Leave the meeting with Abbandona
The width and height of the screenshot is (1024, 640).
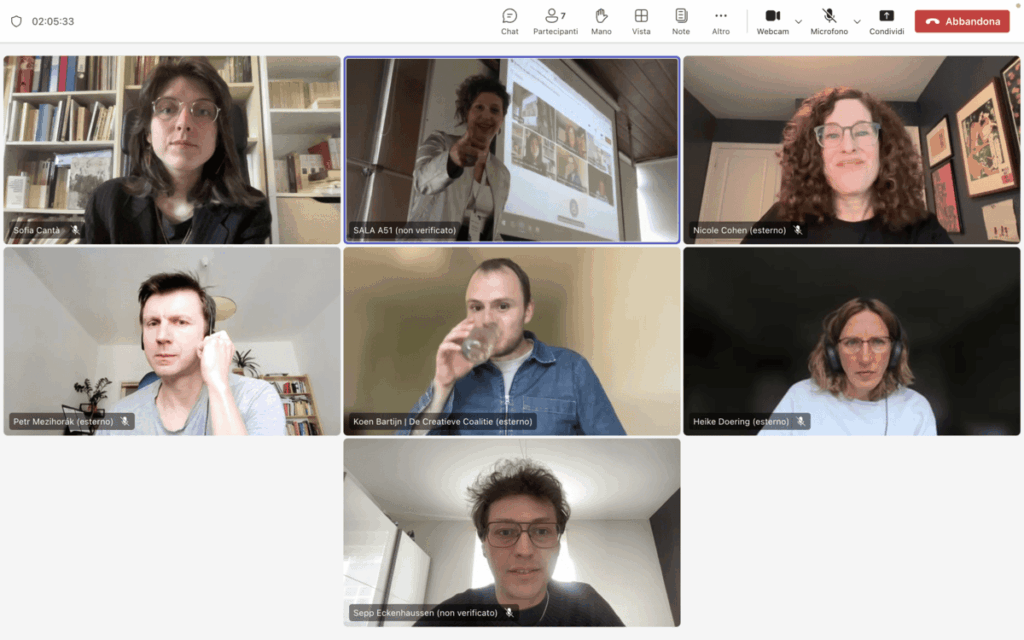point(962,21)
